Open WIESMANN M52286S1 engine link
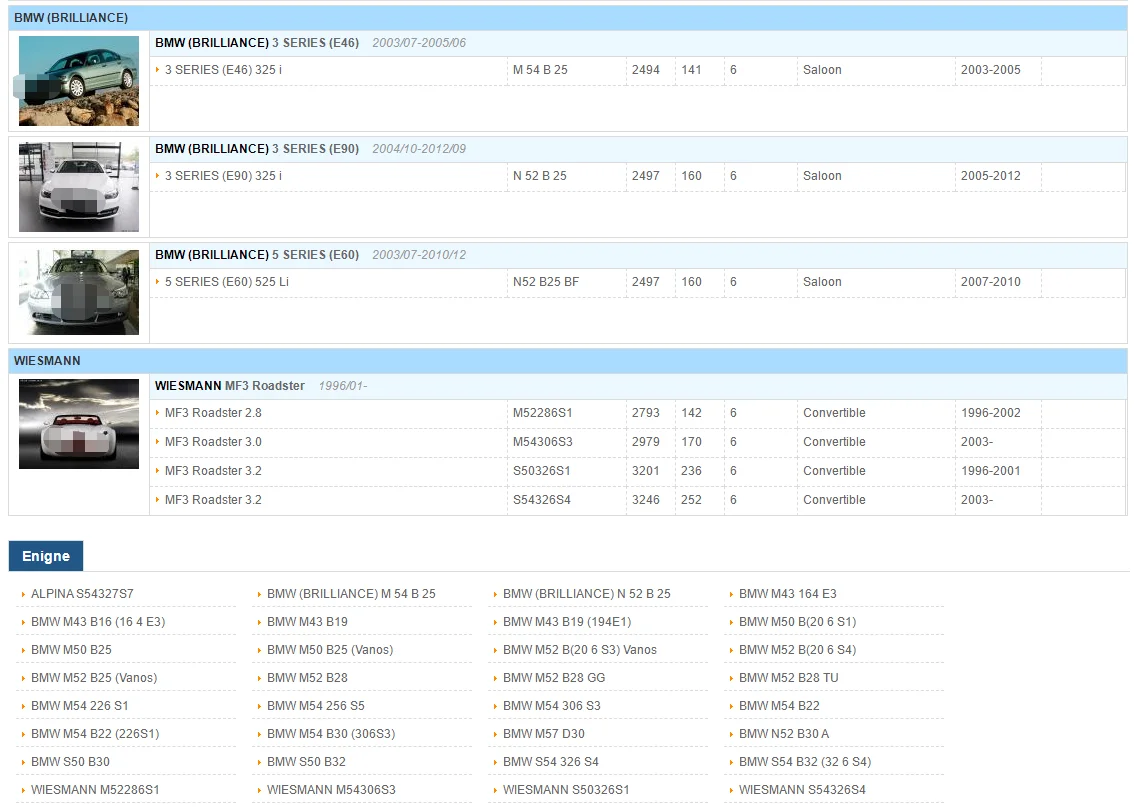This screenshot has height=807, width=1134. pyautogui.click(x=95, y=790)
